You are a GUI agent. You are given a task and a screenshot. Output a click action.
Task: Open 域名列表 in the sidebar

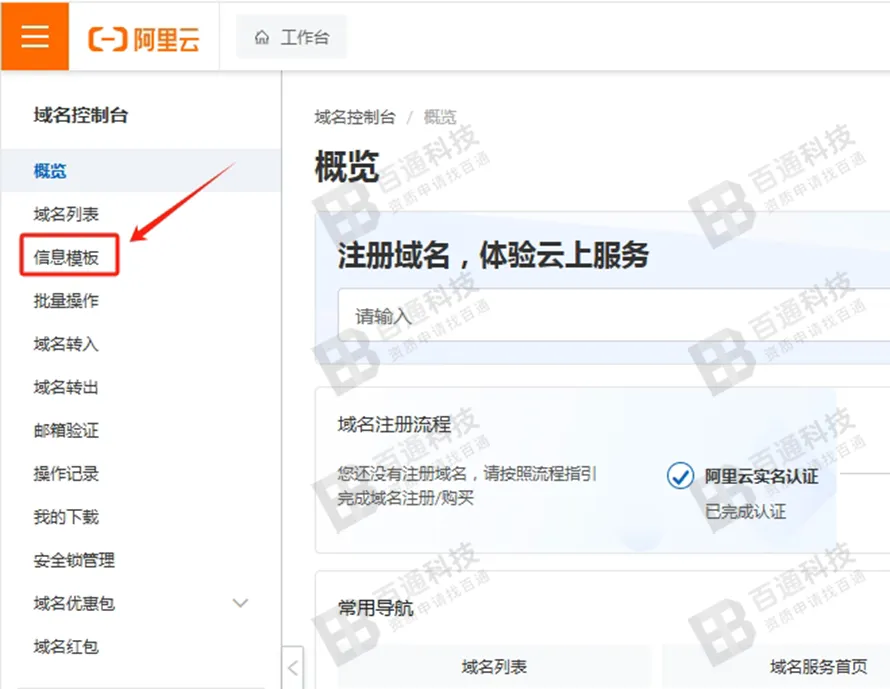(66, 214)
